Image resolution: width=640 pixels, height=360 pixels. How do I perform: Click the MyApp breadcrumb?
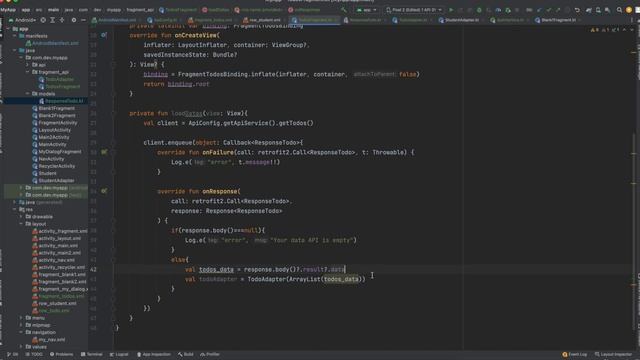(8, 10)
